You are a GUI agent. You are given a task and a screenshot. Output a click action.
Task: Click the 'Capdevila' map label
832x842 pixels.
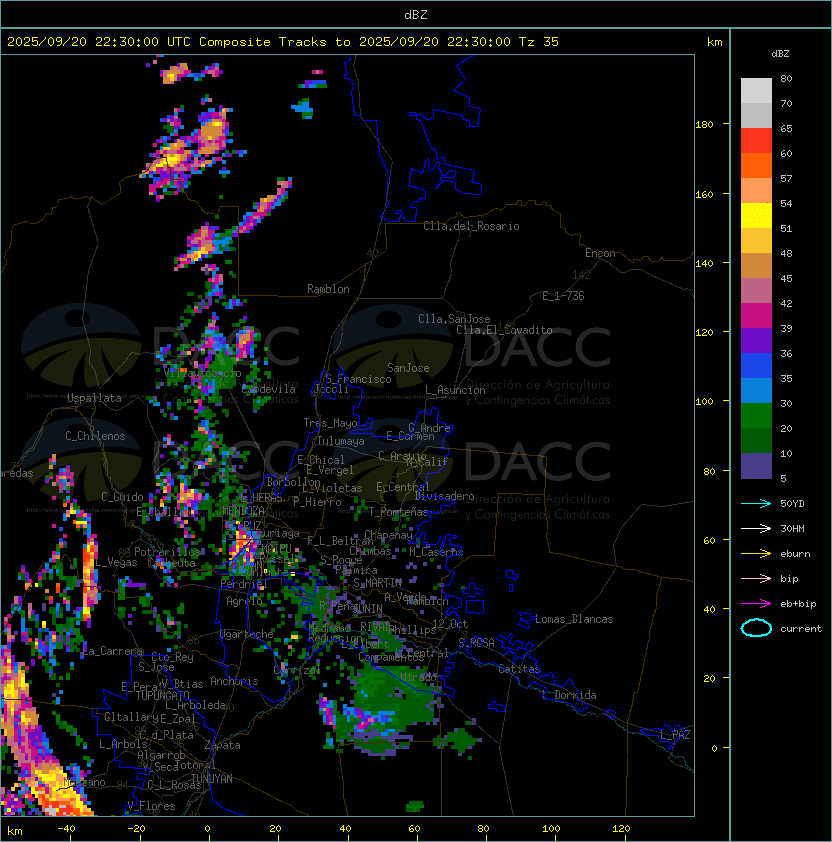pos(269,389)
